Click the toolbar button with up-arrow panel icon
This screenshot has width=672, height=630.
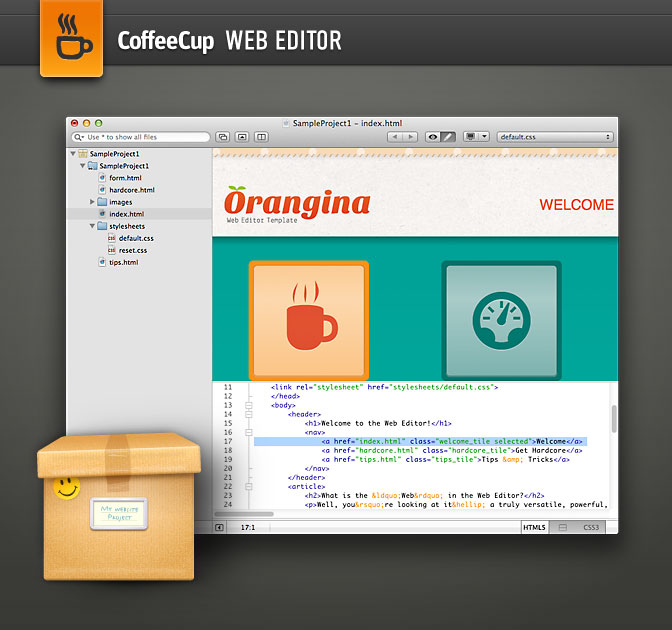(x=242, y=137)
